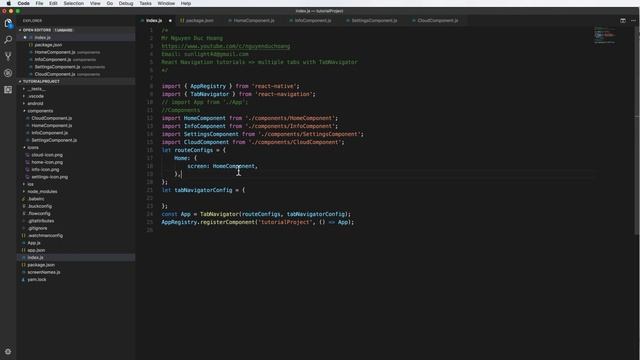640x360 pixels.
Task: Expand the ios folder
Action: [x=24, y=184]
